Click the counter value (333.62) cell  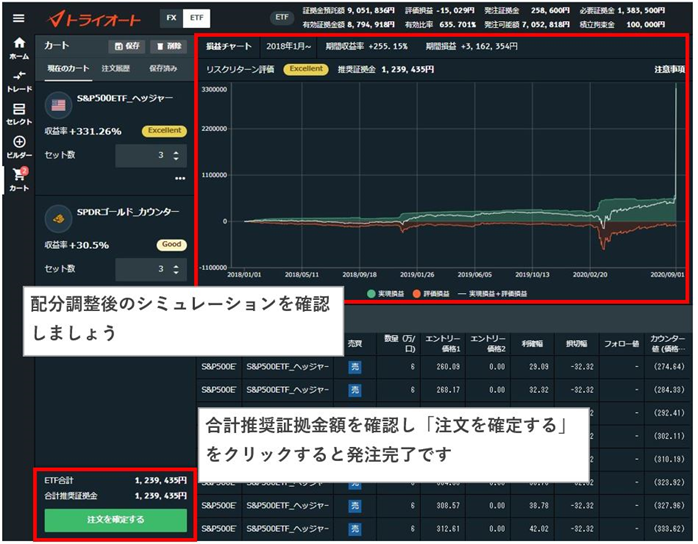669,529
